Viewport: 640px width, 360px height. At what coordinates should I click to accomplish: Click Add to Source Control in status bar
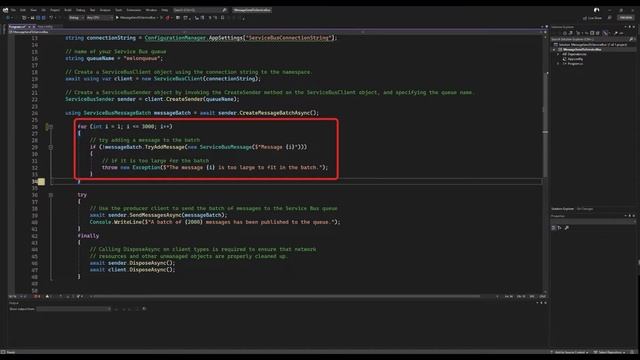coord(570,352)
